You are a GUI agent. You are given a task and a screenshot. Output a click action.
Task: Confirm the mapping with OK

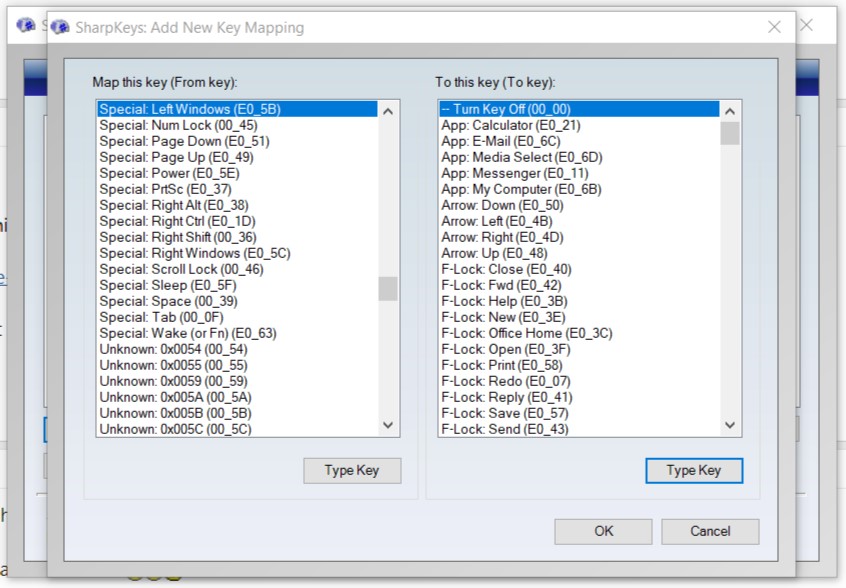(x=603, y=531)
